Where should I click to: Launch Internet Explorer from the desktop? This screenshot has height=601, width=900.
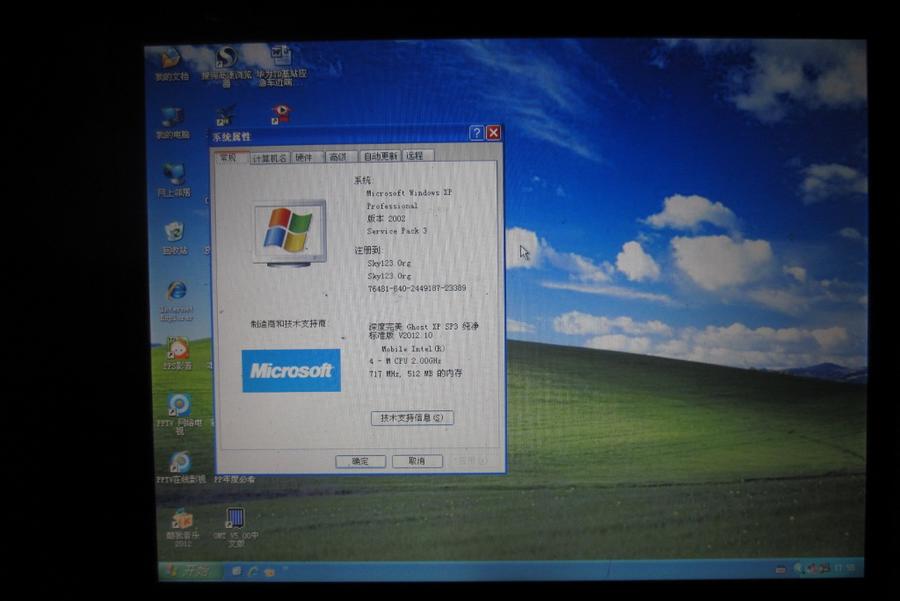tap(177, 300)
